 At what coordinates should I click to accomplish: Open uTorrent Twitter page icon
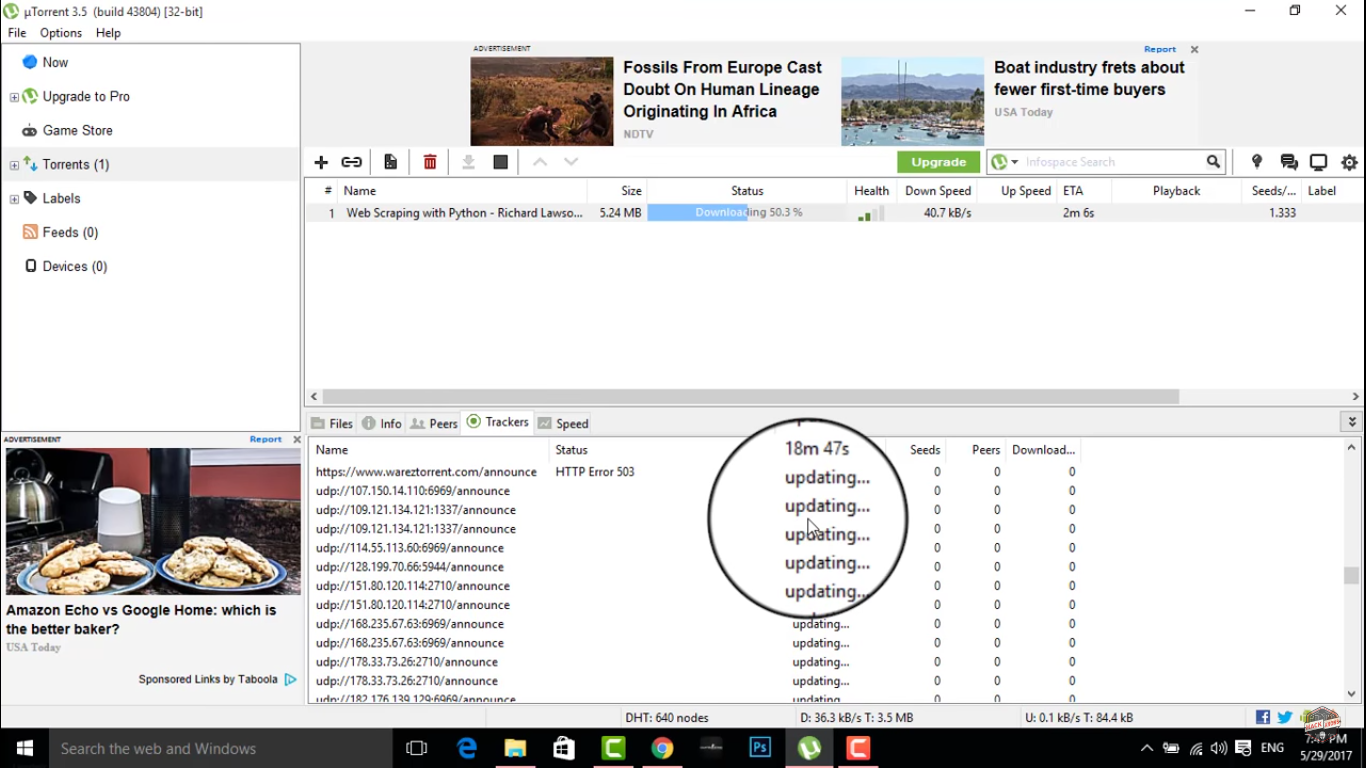point(1285,717)
